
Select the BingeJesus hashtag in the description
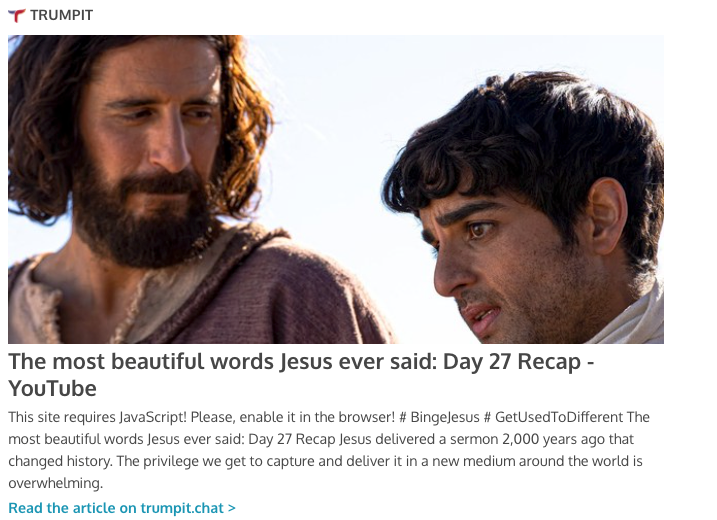pos(439,417)
